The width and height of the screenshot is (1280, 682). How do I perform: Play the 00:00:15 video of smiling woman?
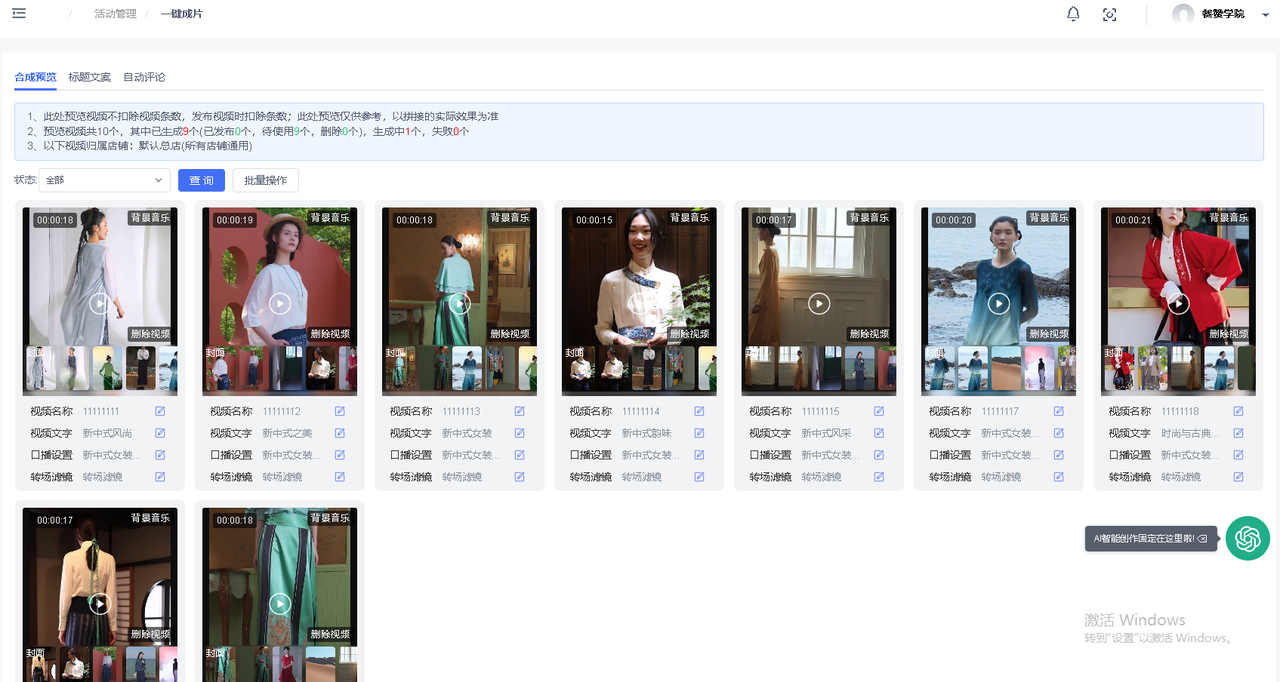click(639, 303)
